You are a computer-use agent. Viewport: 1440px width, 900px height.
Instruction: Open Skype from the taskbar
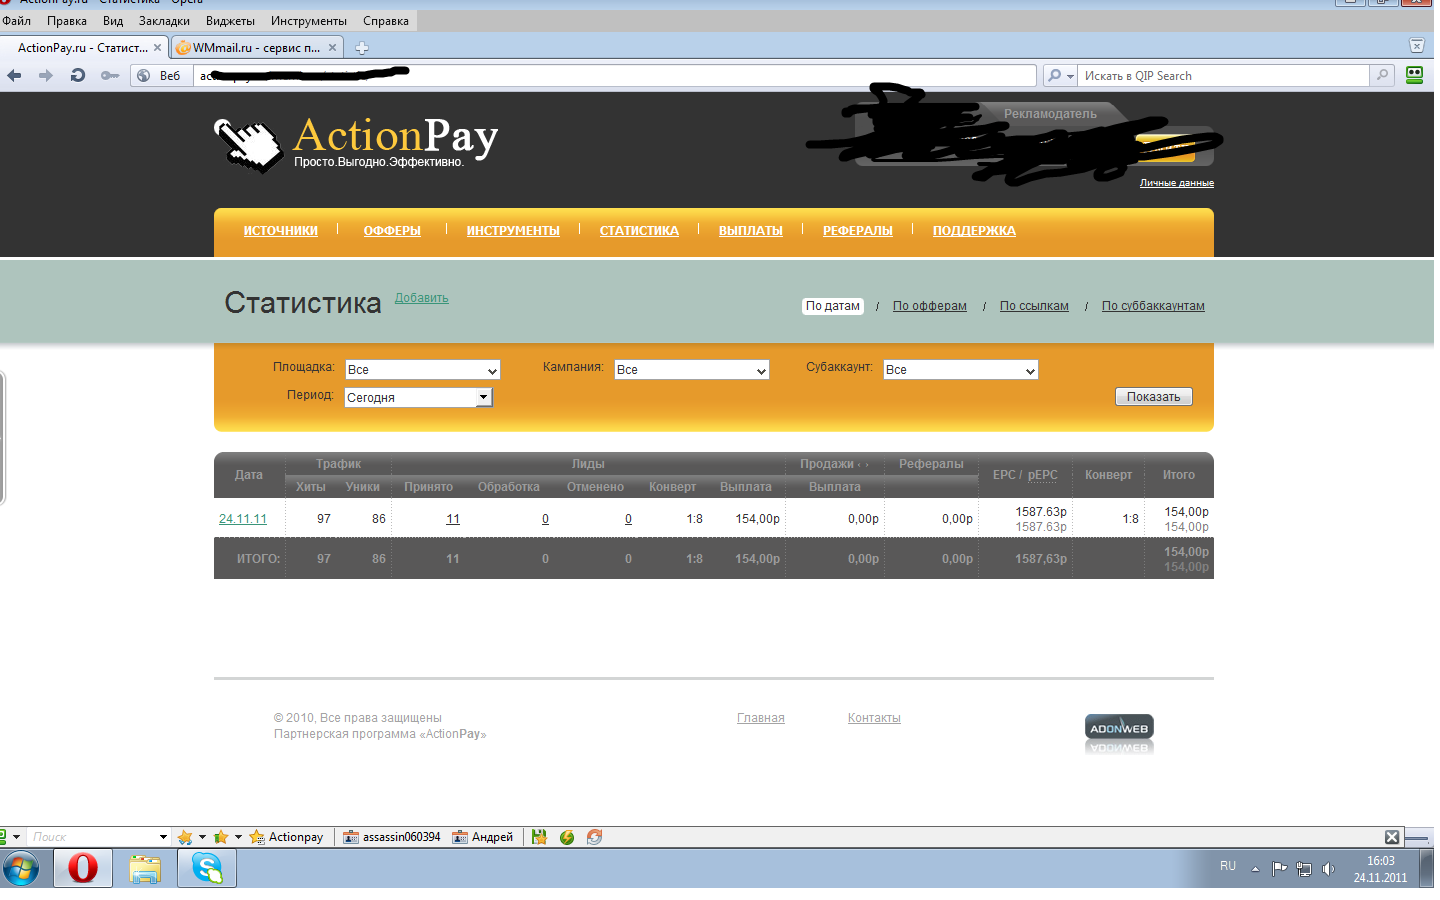207,867
